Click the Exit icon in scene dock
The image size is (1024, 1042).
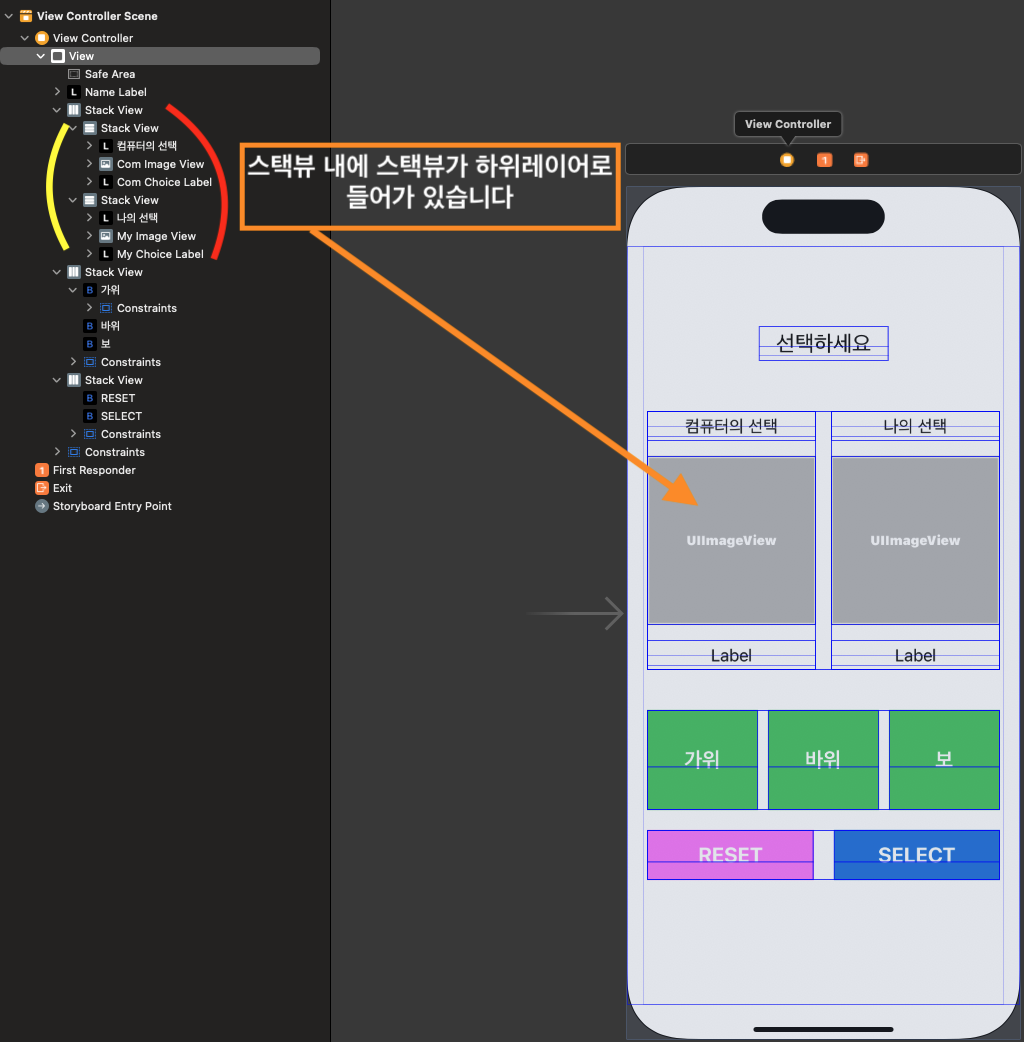tap(861, 160)
